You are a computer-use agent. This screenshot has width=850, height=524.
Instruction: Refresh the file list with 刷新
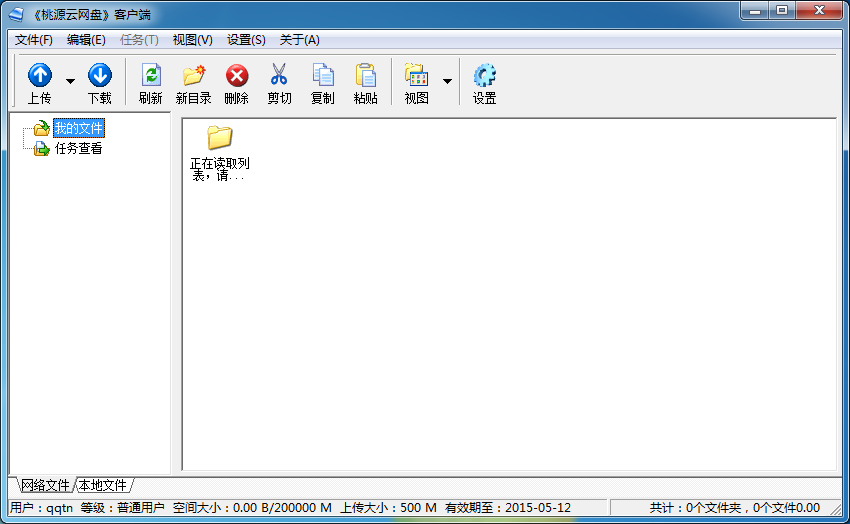(x=151, y=77)
